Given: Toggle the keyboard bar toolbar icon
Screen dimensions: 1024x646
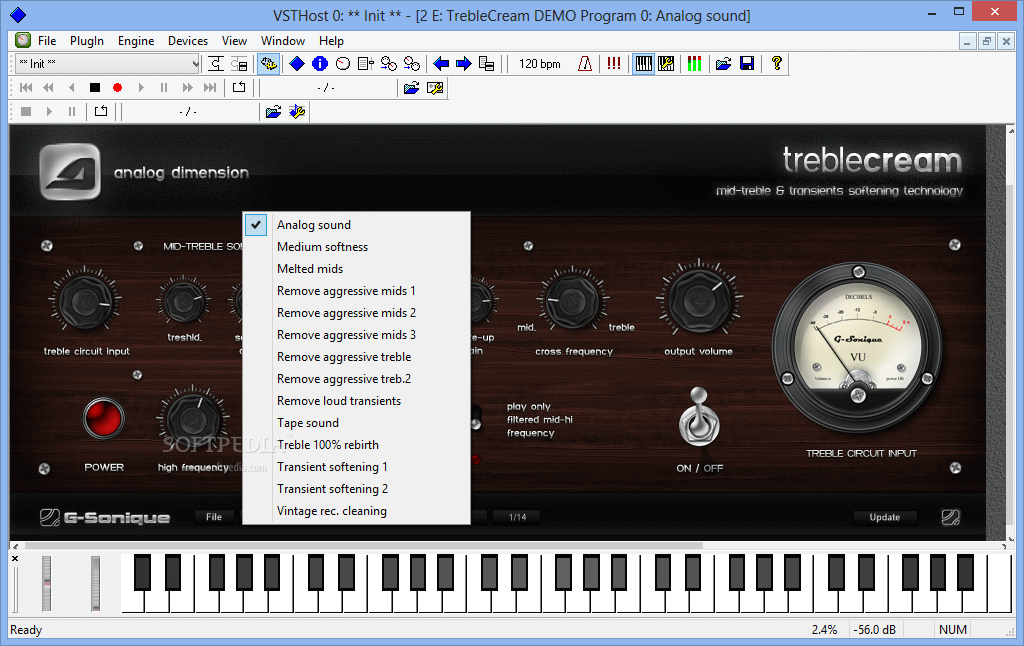Looking at the screenshot, I should click(x=643, y=63).
